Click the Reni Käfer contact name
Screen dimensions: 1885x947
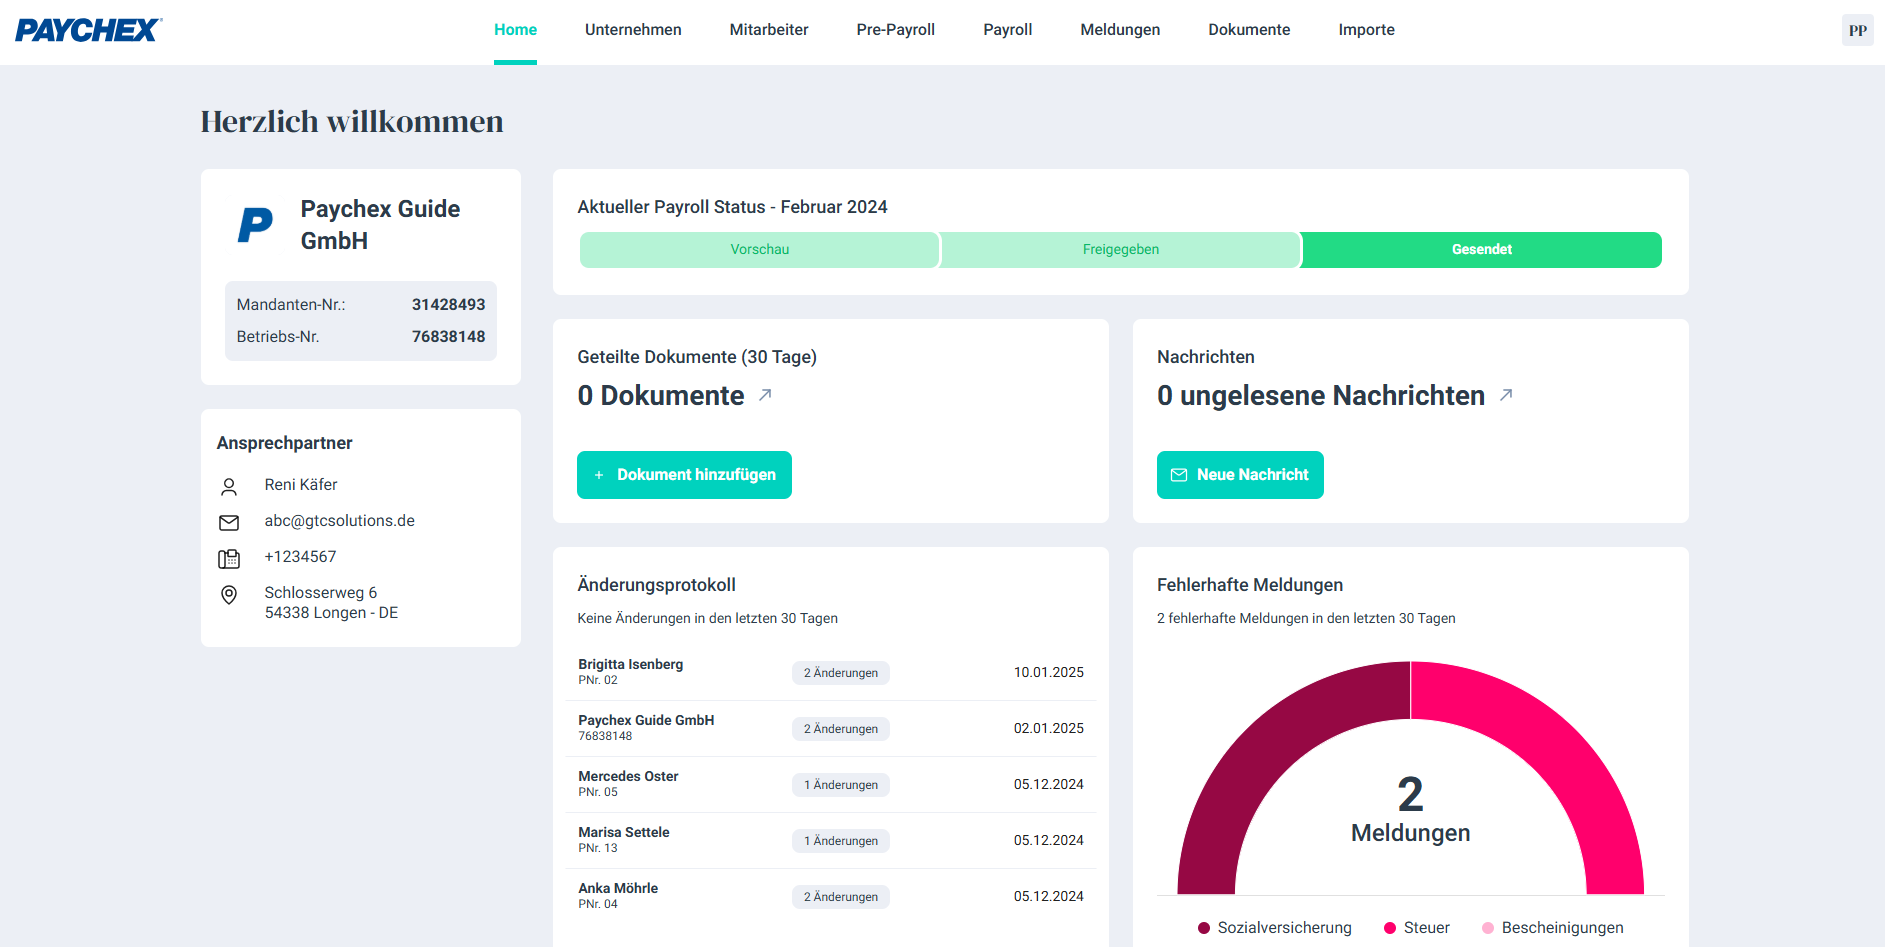tap(301, 485)
